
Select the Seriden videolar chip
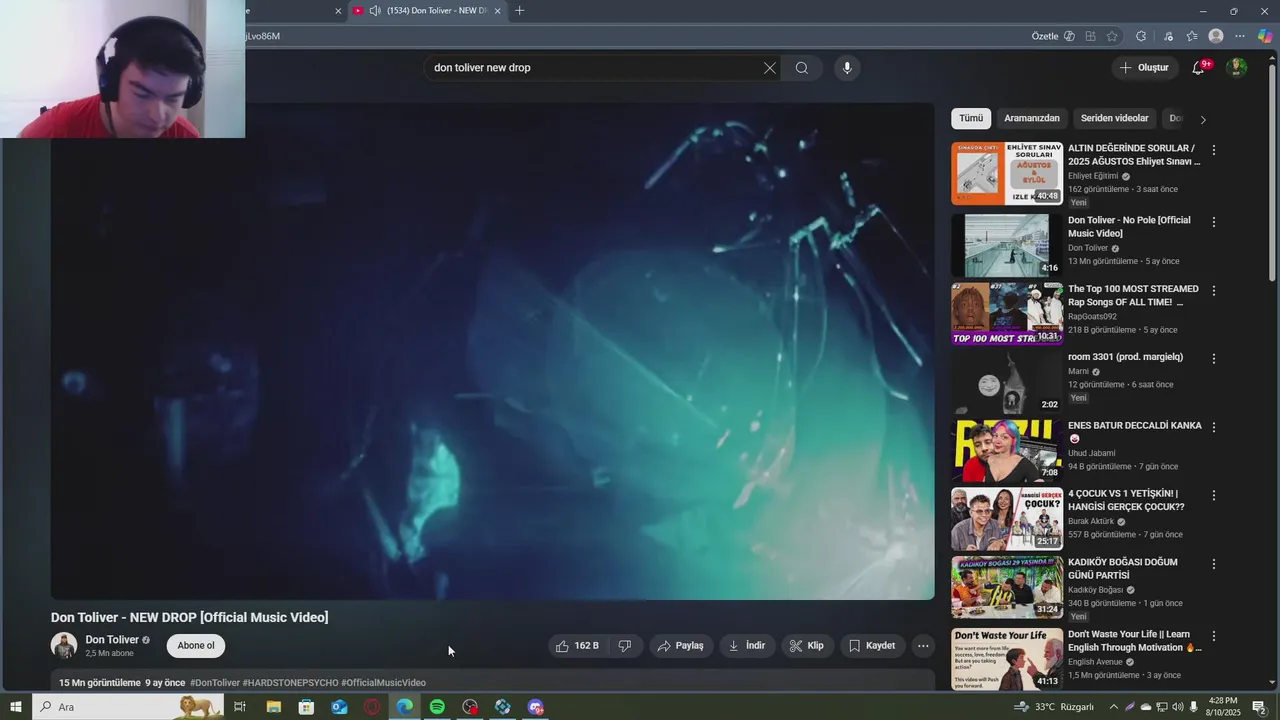click(1114, 118)
